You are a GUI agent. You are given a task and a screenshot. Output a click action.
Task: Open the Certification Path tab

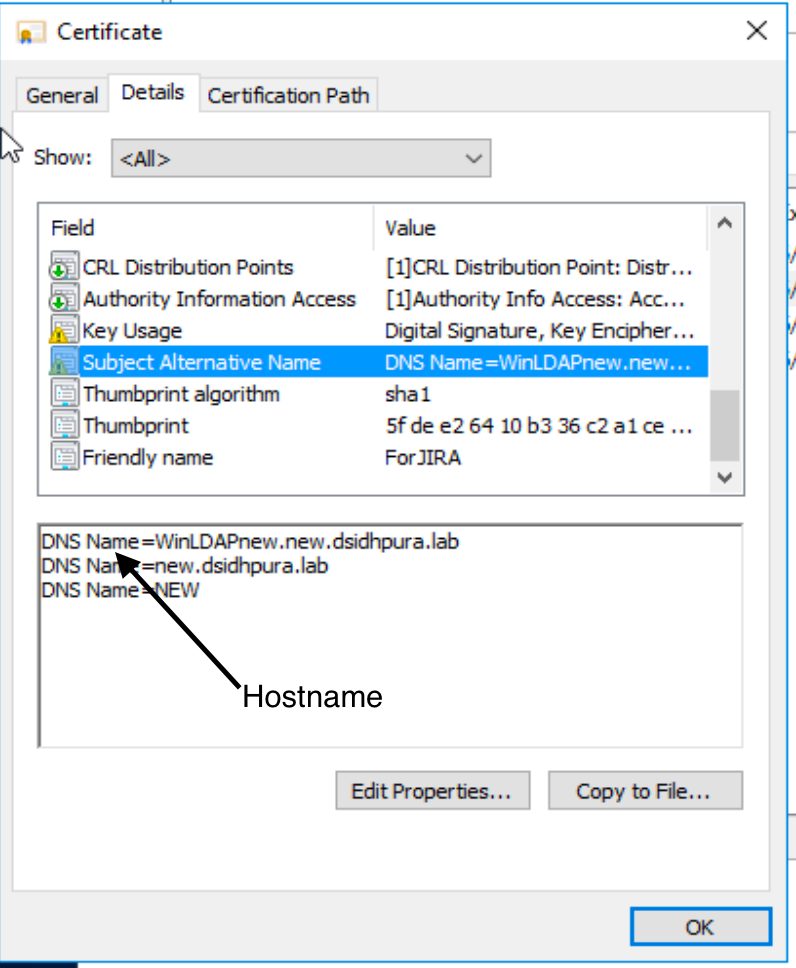pyautogui.click(x=288, y=96)
